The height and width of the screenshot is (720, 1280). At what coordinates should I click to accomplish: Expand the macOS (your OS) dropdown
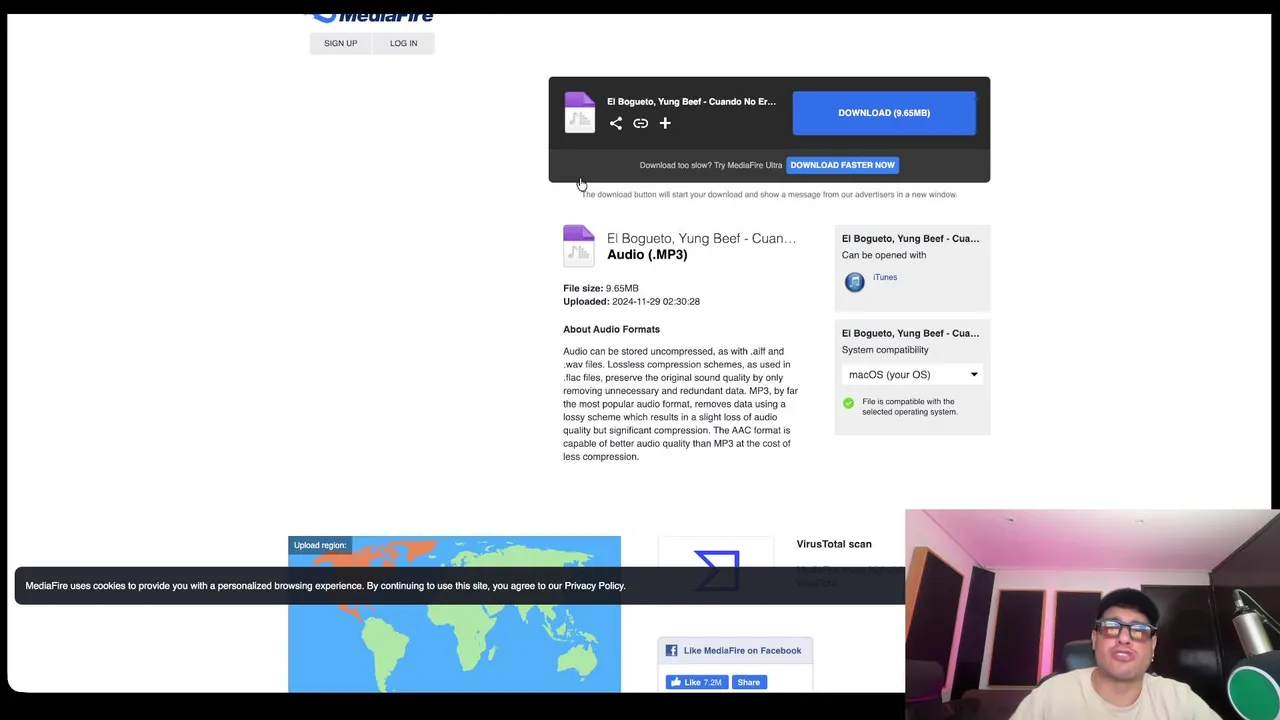click(912, 375)
